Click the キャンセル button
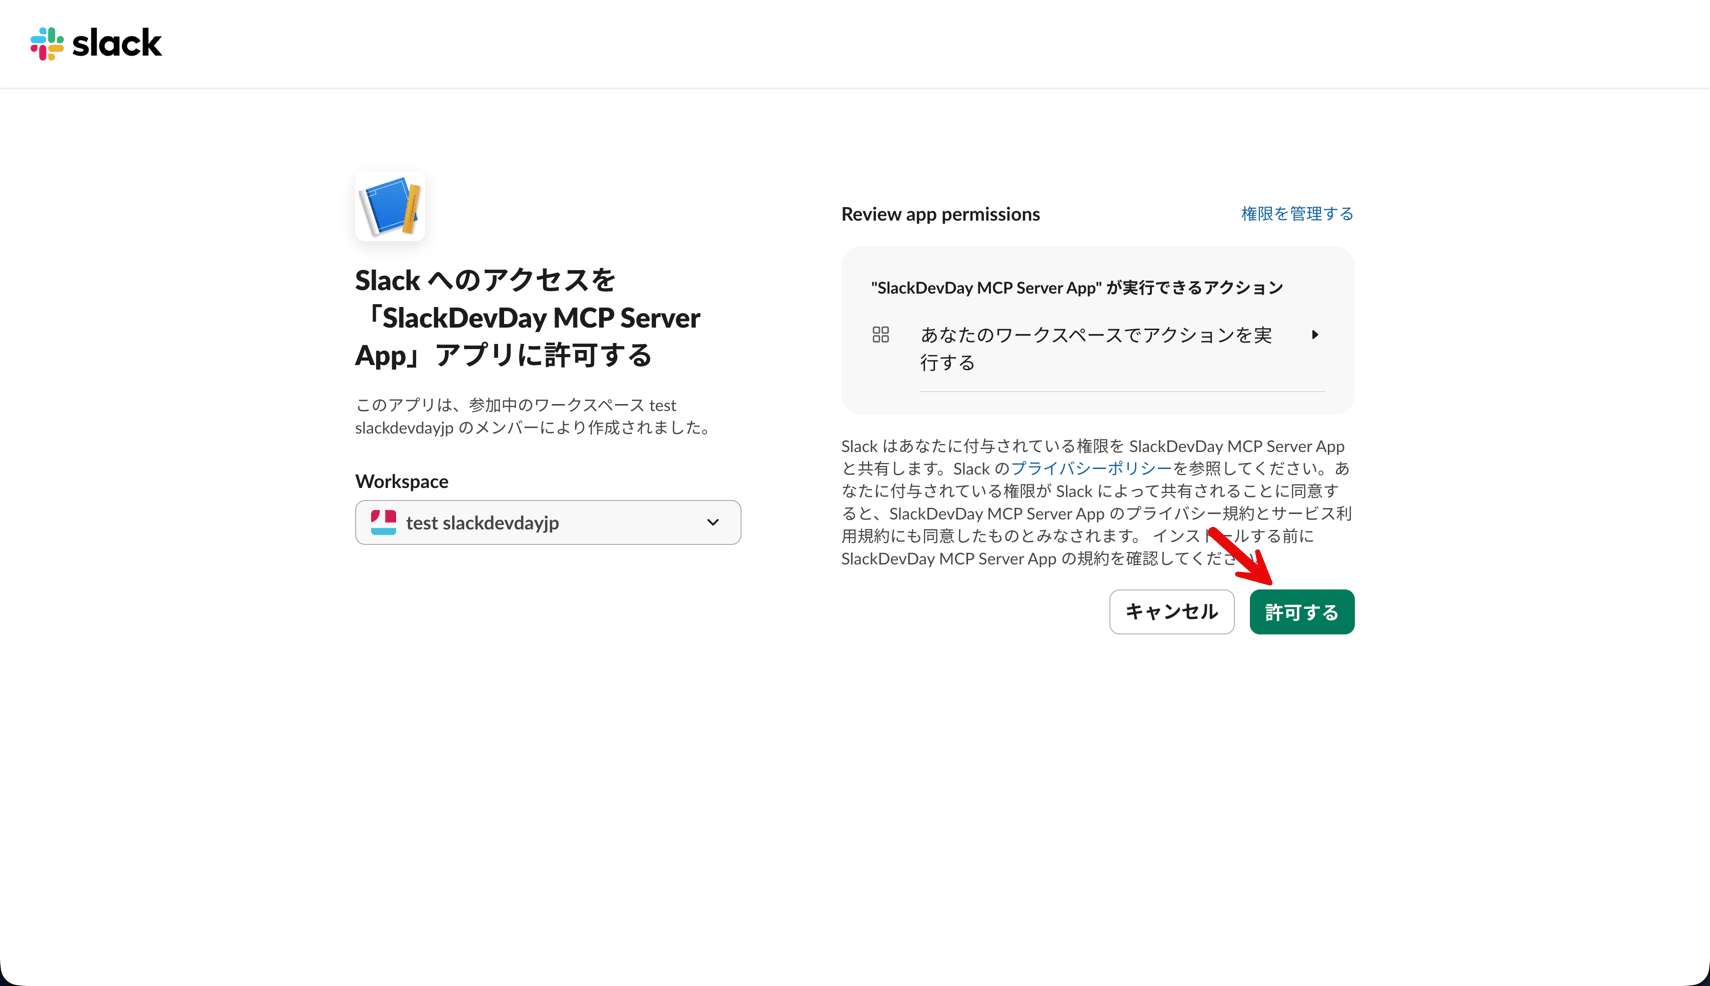 [x=1172, y=611]
